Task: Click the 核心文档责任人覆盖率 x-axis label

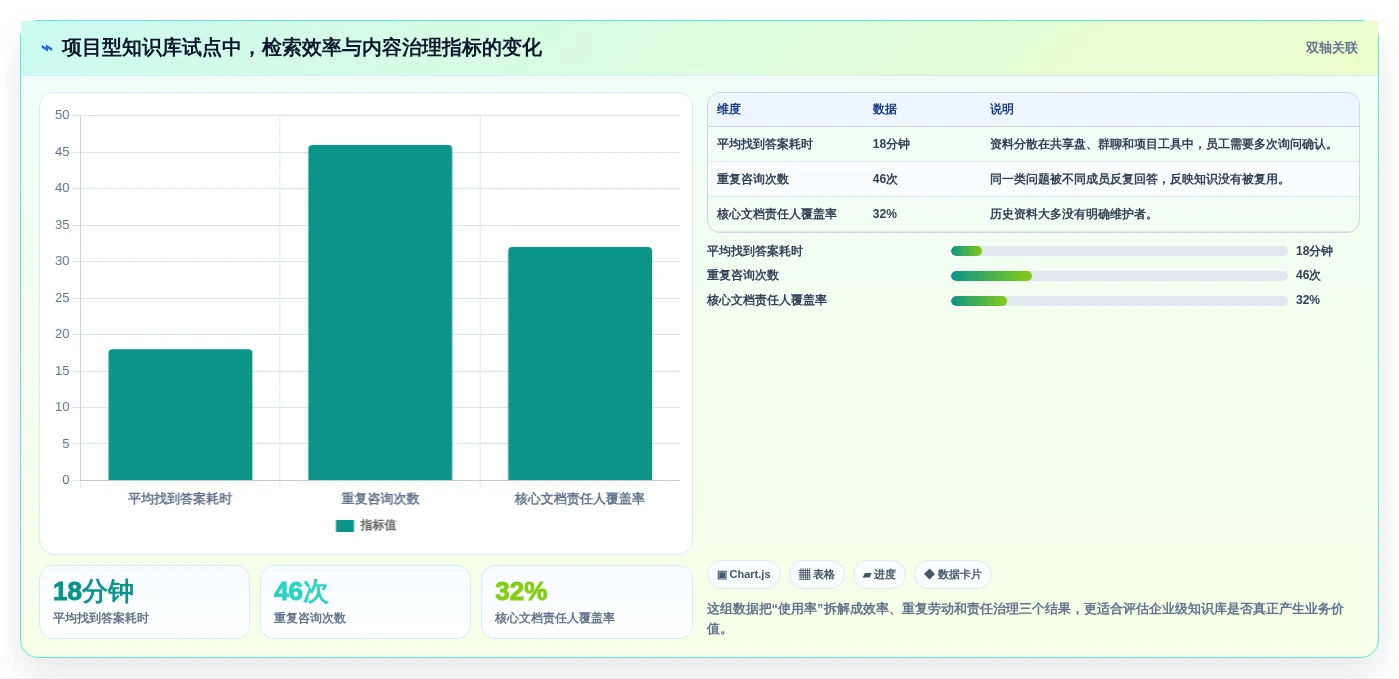Action: point(580,499)
